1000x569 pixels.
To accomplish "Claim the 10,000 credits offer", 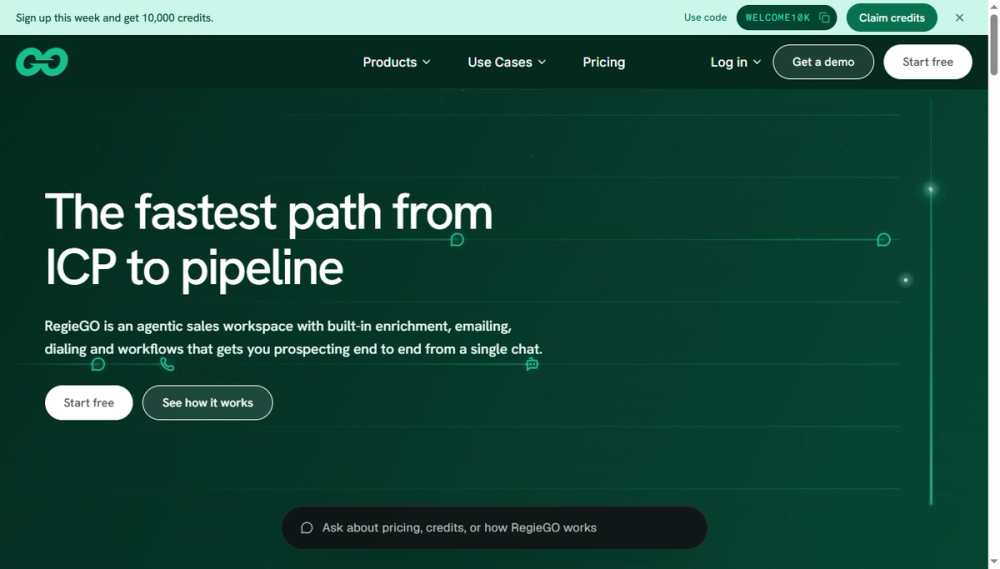I will click(x=891, y=18).
